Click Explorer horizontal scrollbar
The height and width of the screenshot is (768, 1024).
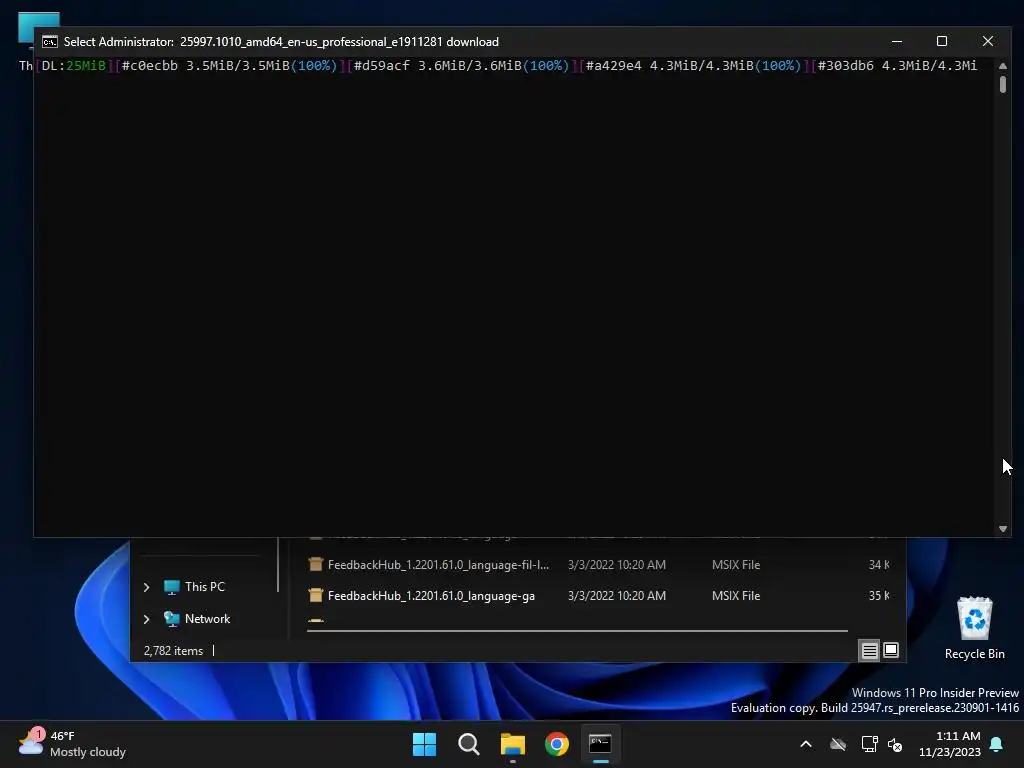tap(577, 631)
